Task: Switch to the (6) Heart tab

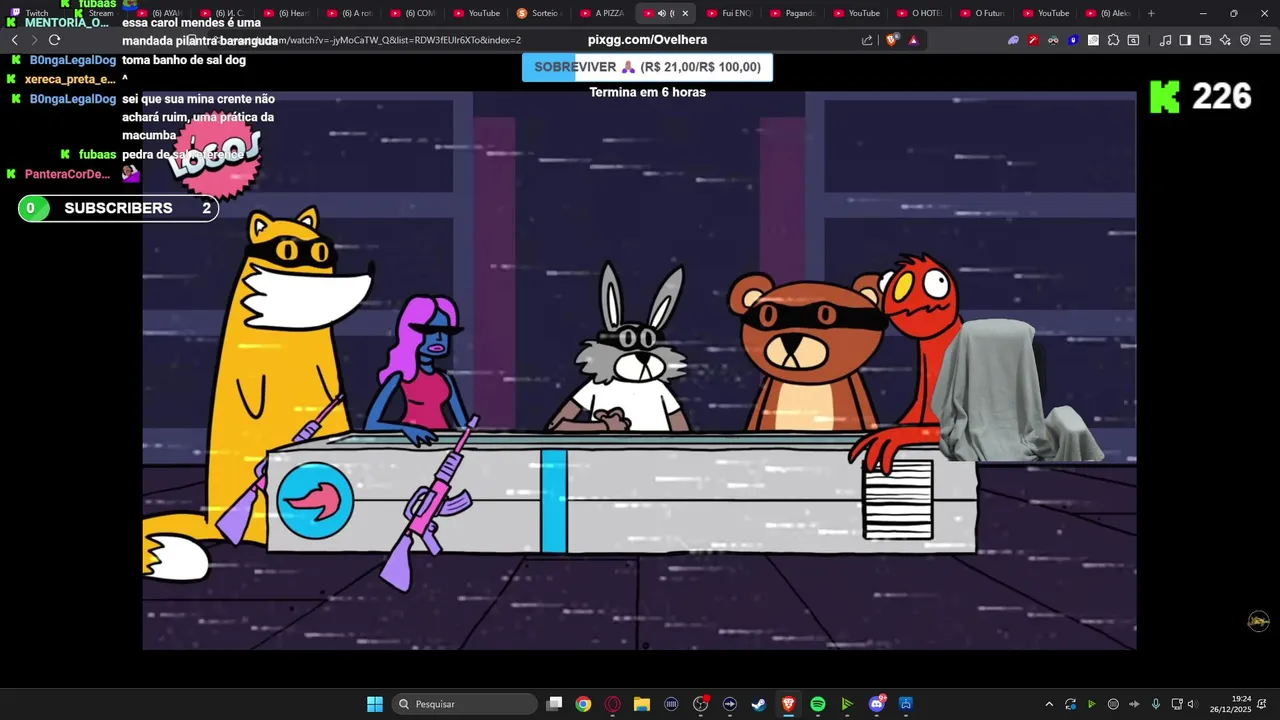Action: (x=287, y=13)
